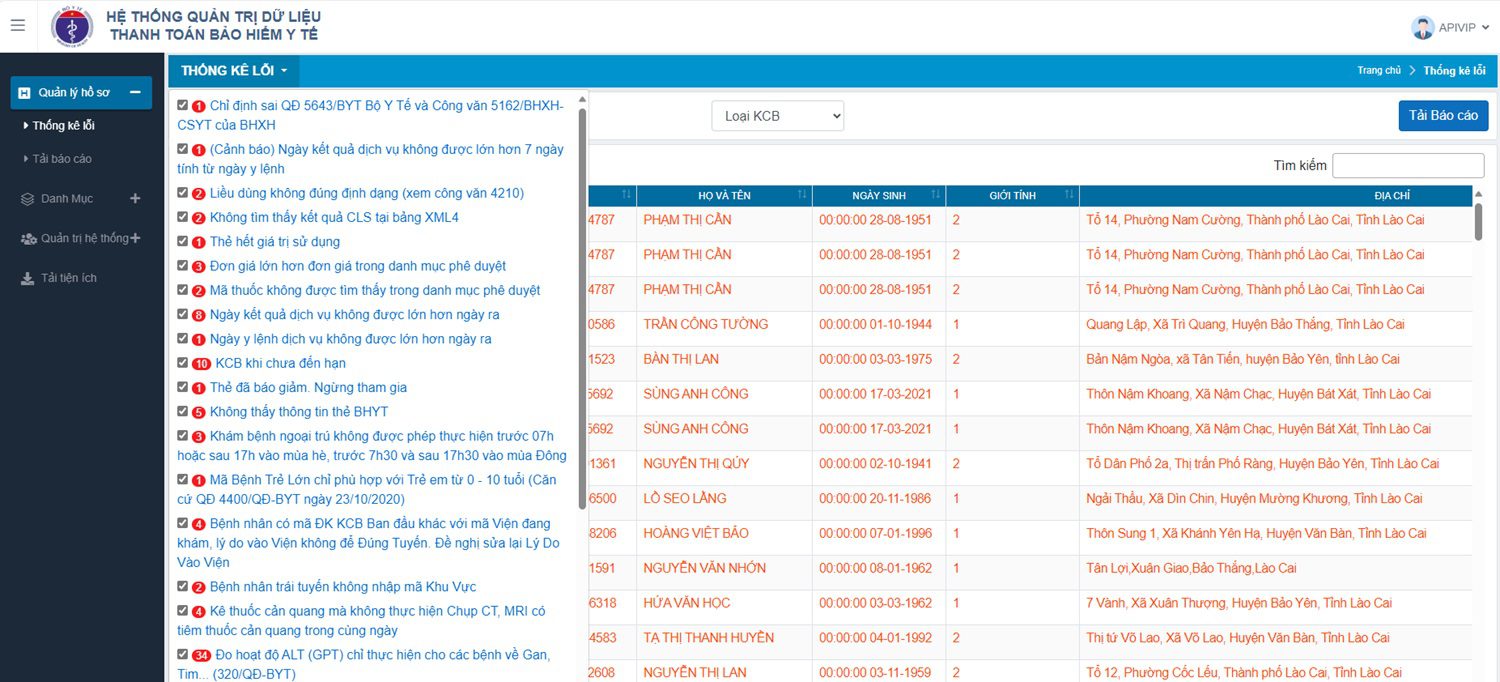
Task: Uncheck the Thẻ hết giá trị sử dụng checkbox
Action: point(183,241)
